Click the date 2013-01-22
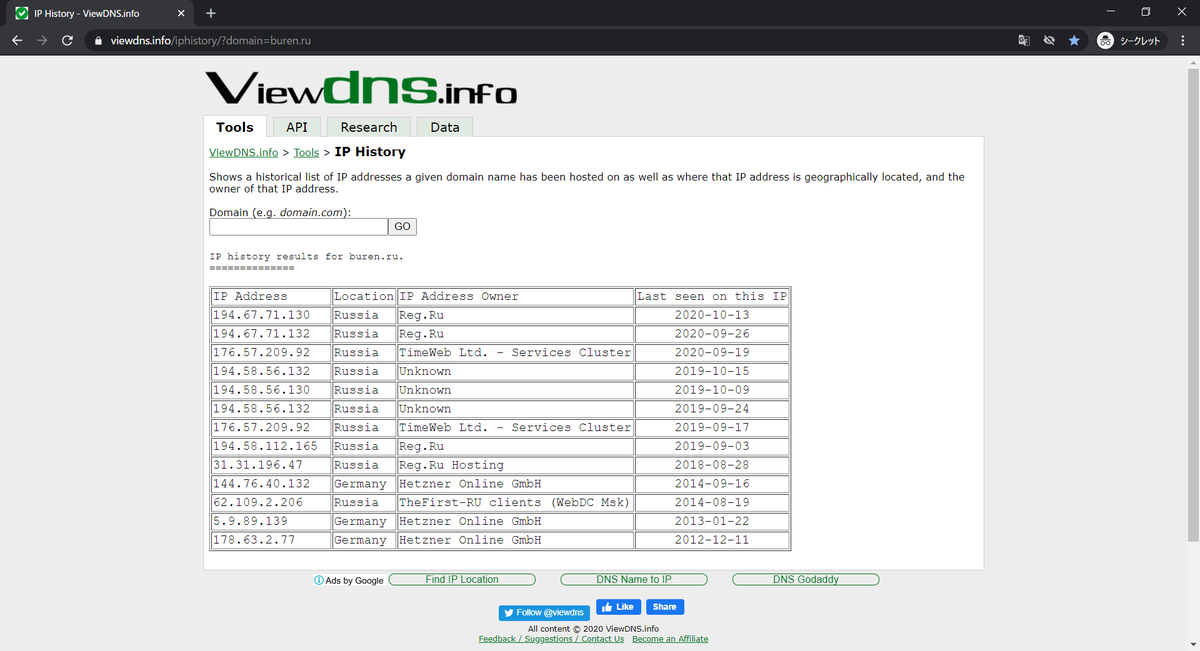The image size is (1200, 651). coord(712,522)
